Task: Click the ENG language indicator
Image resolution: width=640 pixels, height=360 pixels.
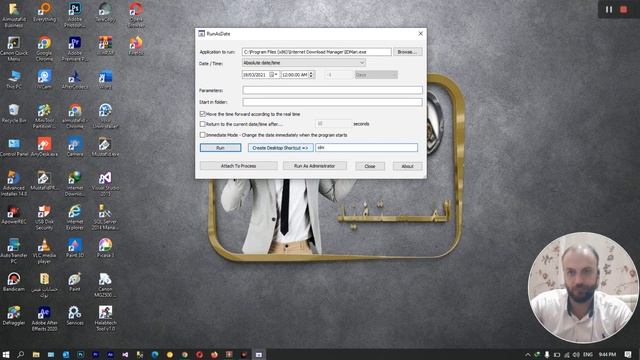Action: click(588, 354)
